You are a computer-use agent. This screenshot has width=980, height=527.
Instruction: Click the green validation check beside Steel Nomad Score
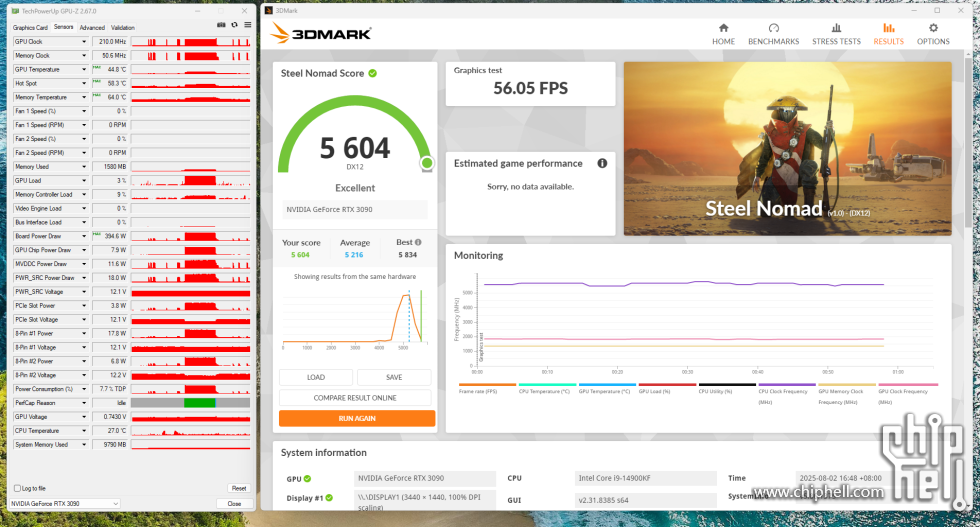coord(372,73)
